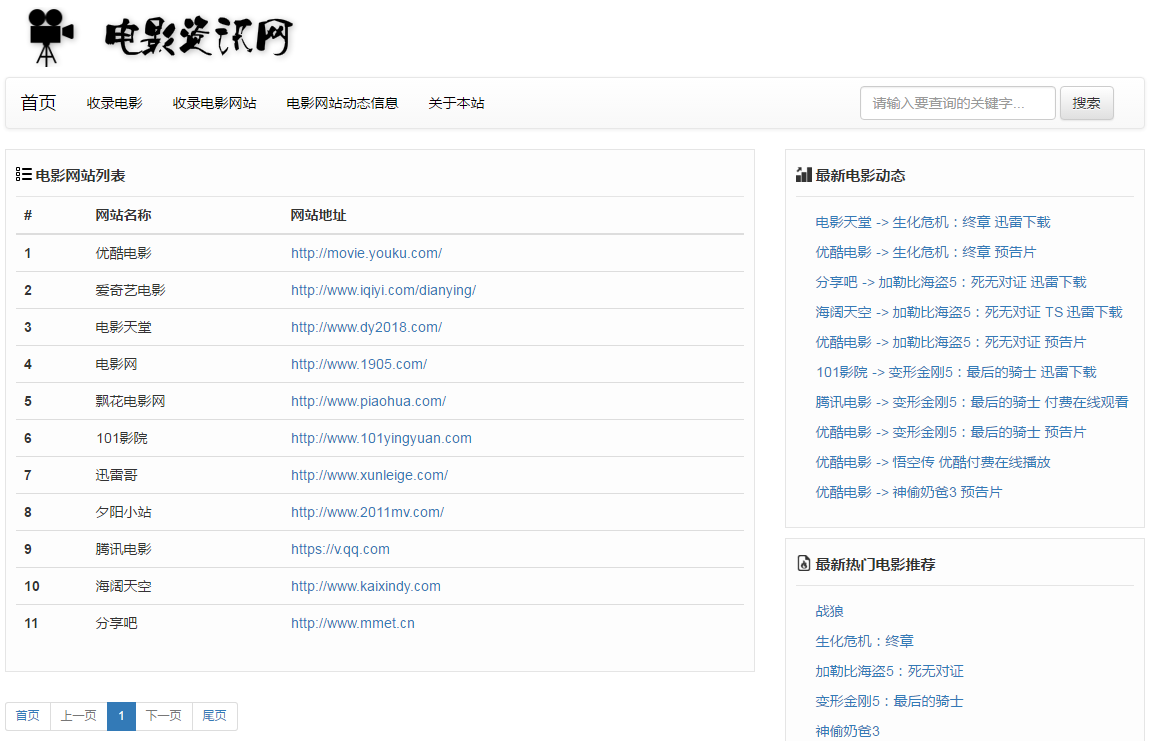Go to 下一页 in pagination

pos(163,716)
